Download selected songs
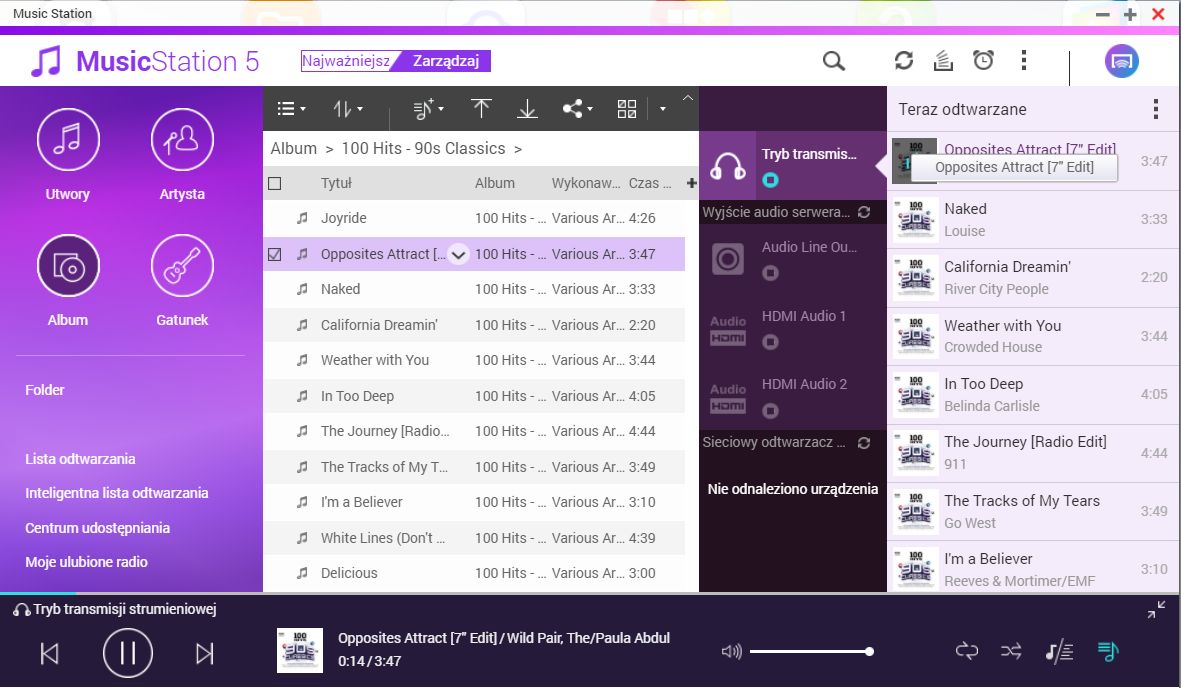1181x688 pixels. 527,109
